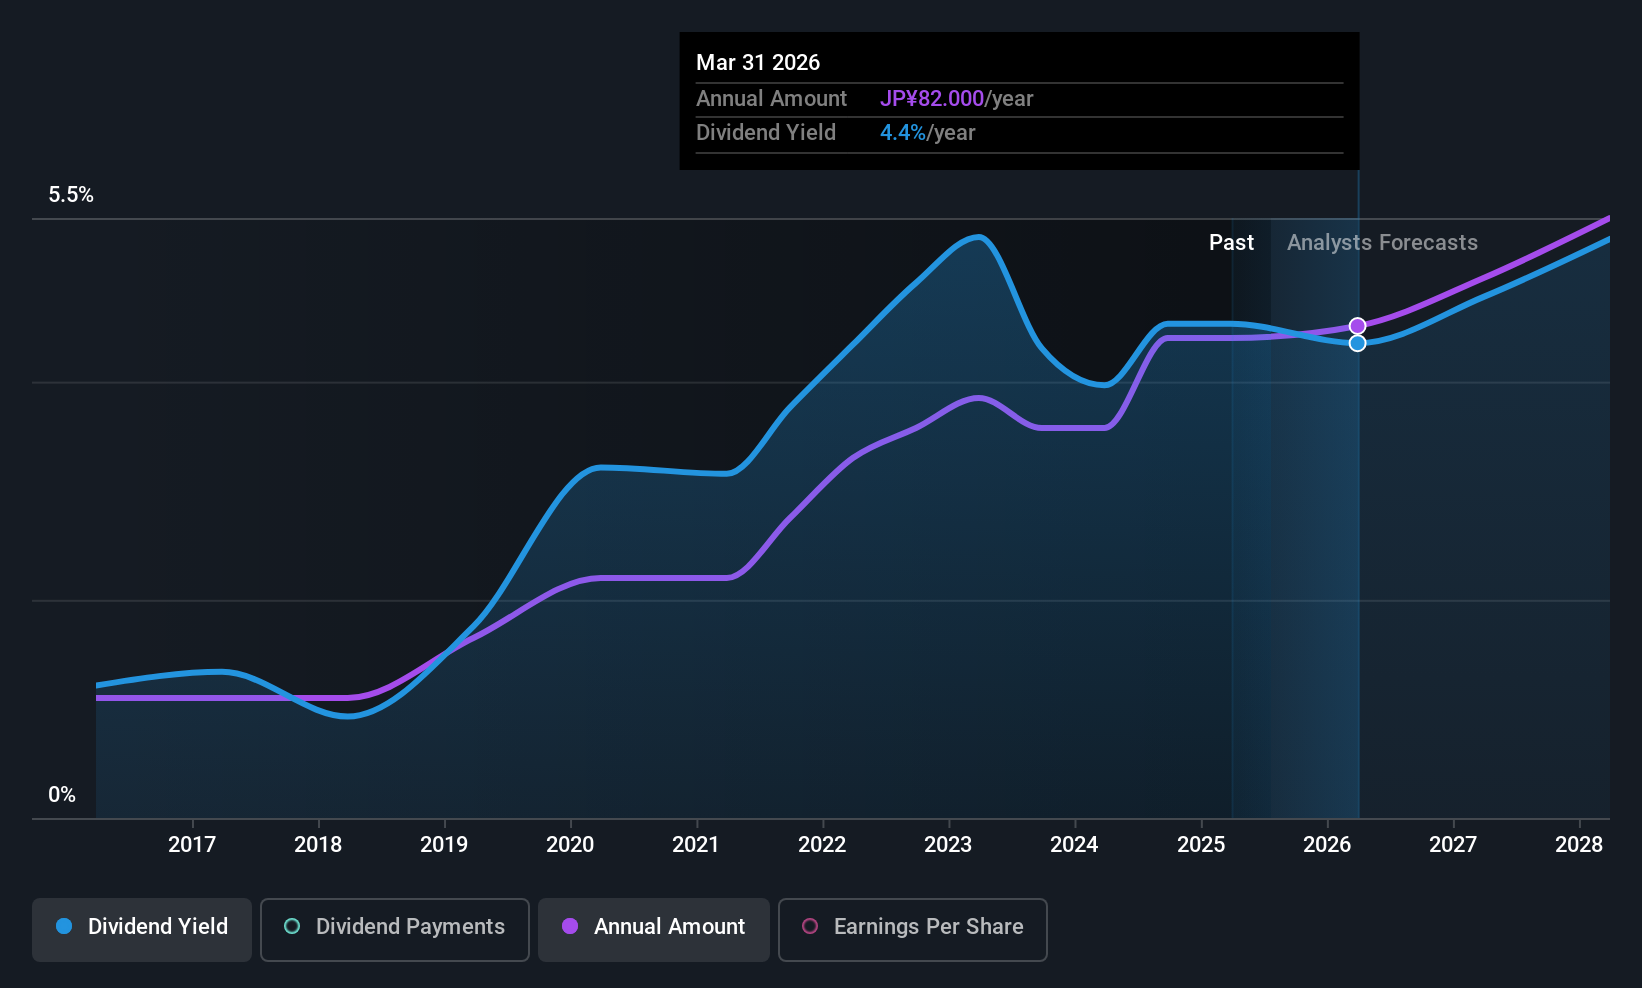Screen dimensions: 1642x988
Task: Click the Past region label
Action: click(1231, 243)
